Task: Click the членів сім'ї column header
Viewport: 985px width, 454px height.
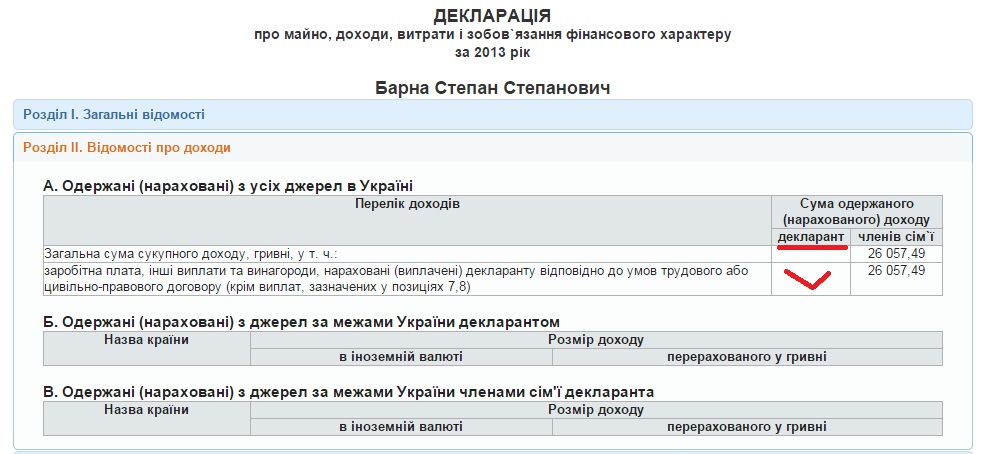Action: pyautogui.click(x=896, y=237)
